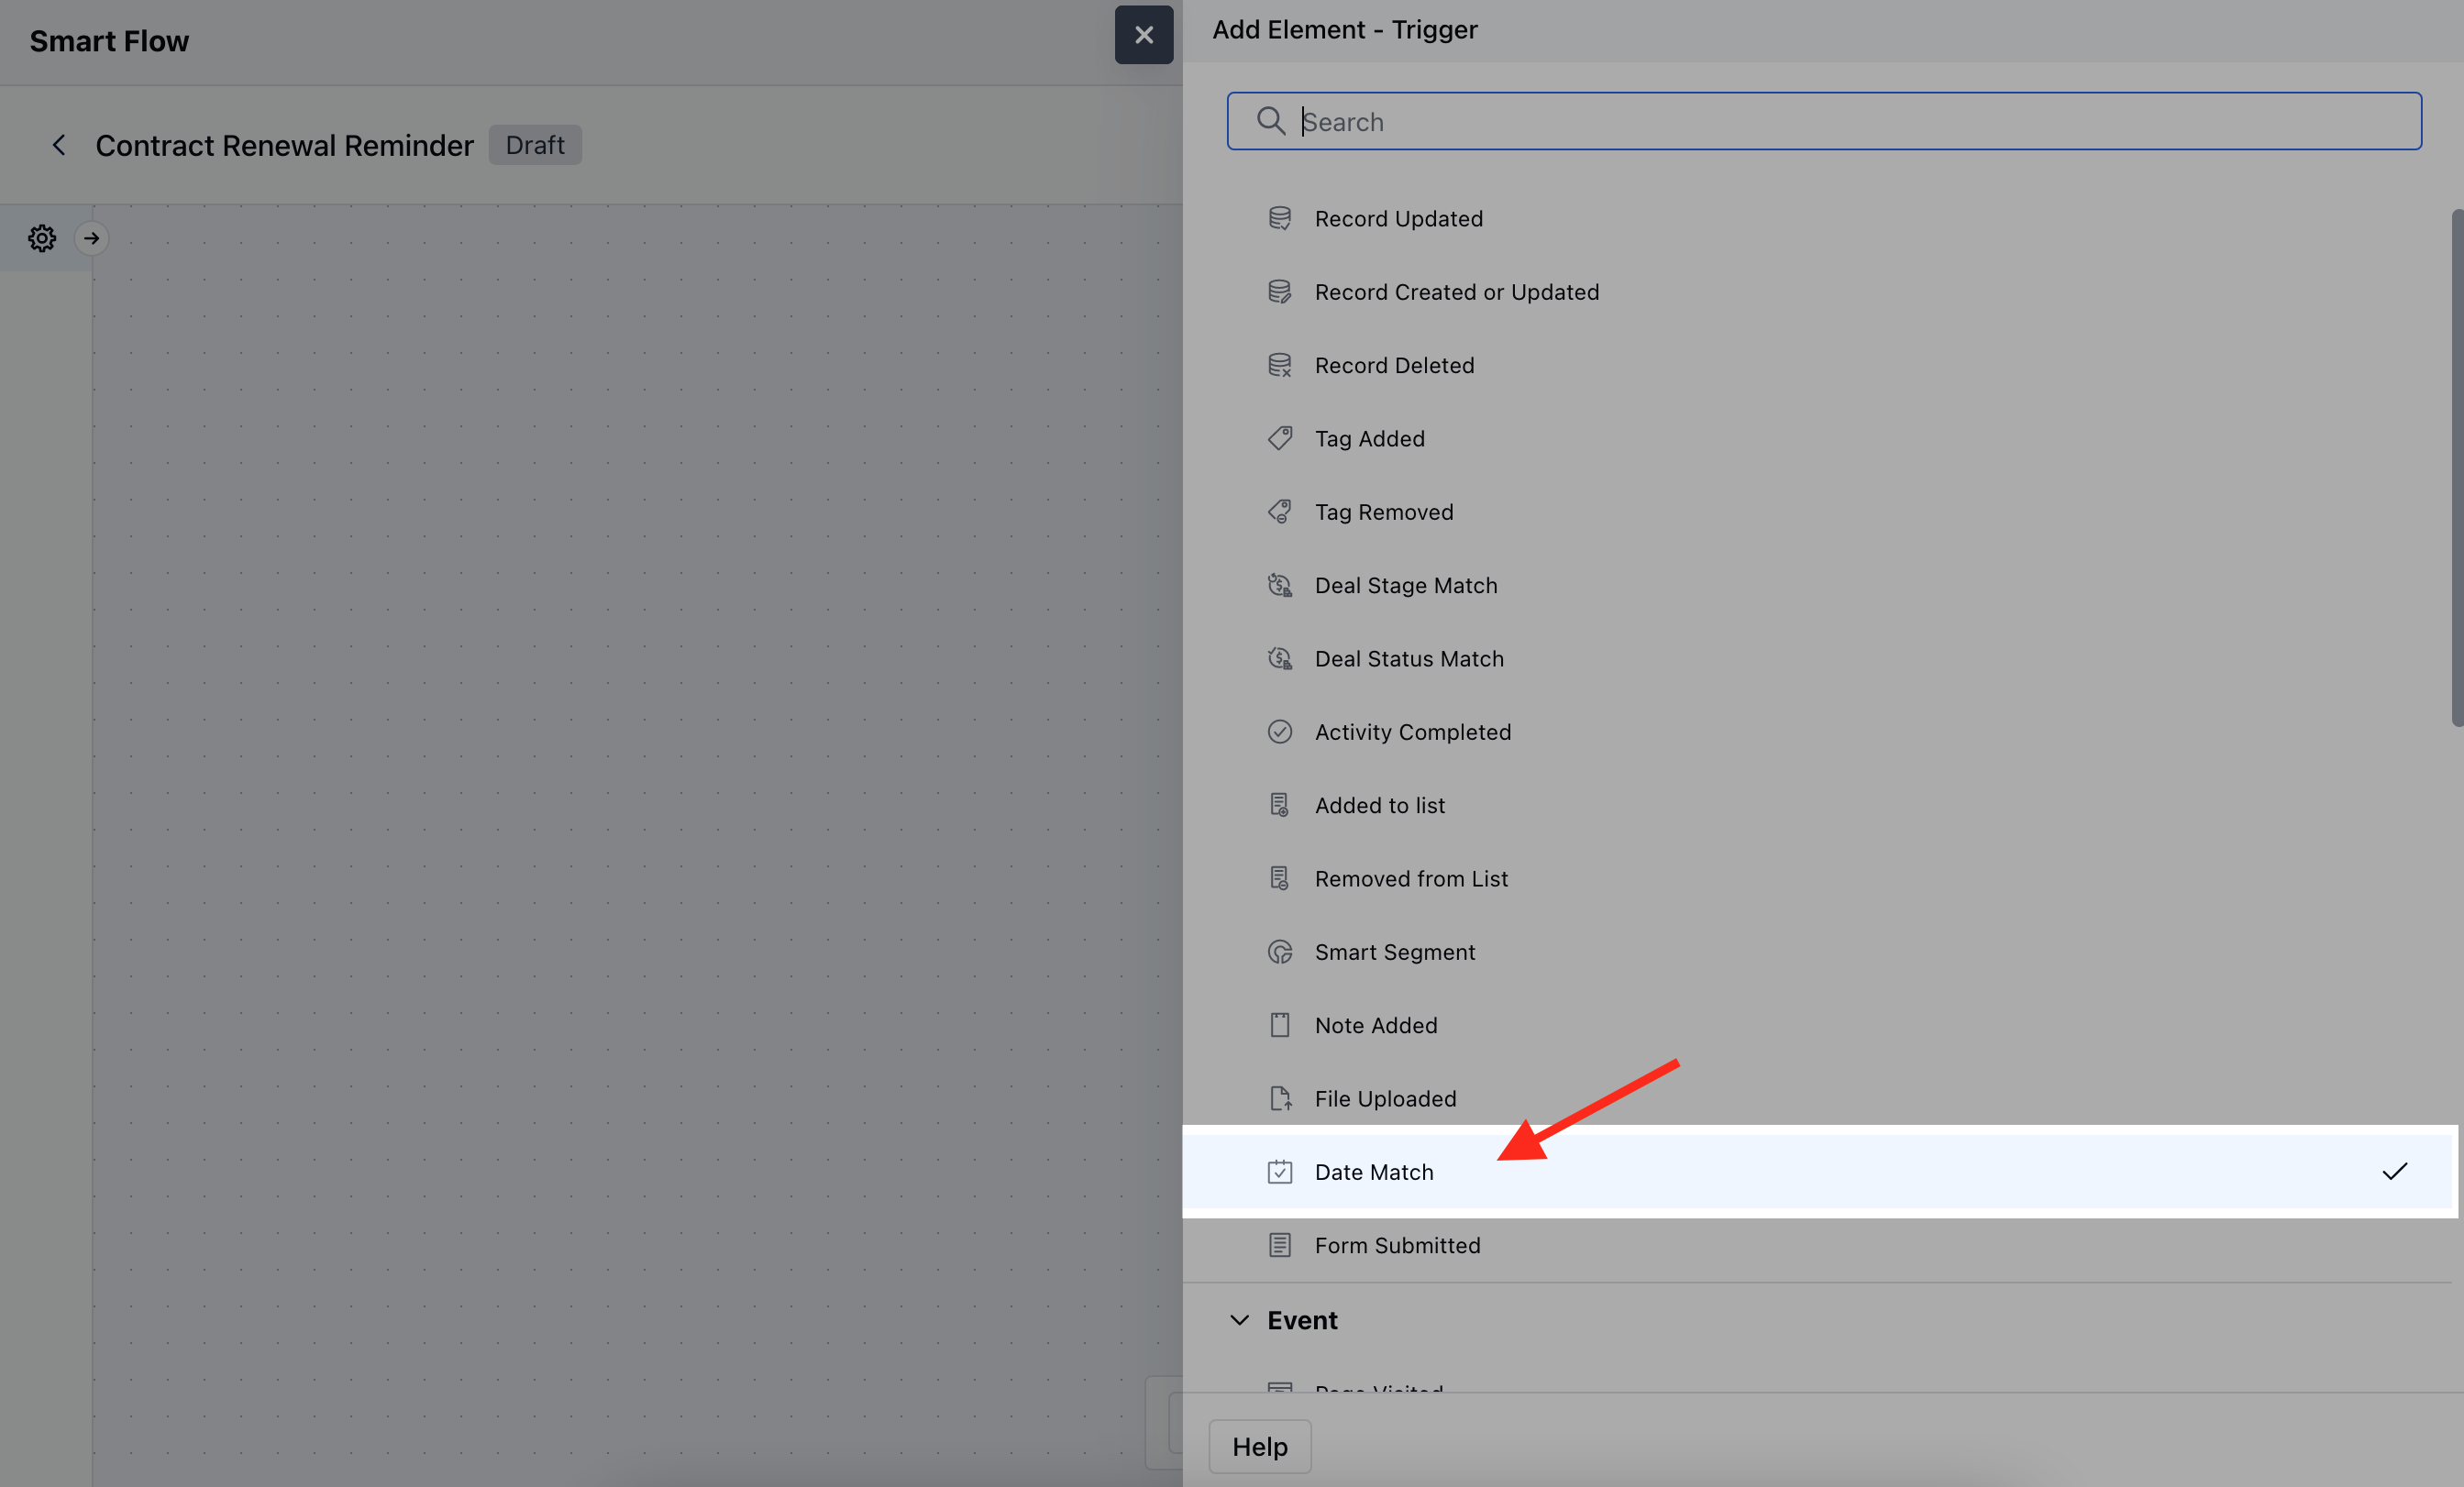2464x1487 pixels.
Task: Select the Record Created or Updated trigger
Action: [1456, 292]
